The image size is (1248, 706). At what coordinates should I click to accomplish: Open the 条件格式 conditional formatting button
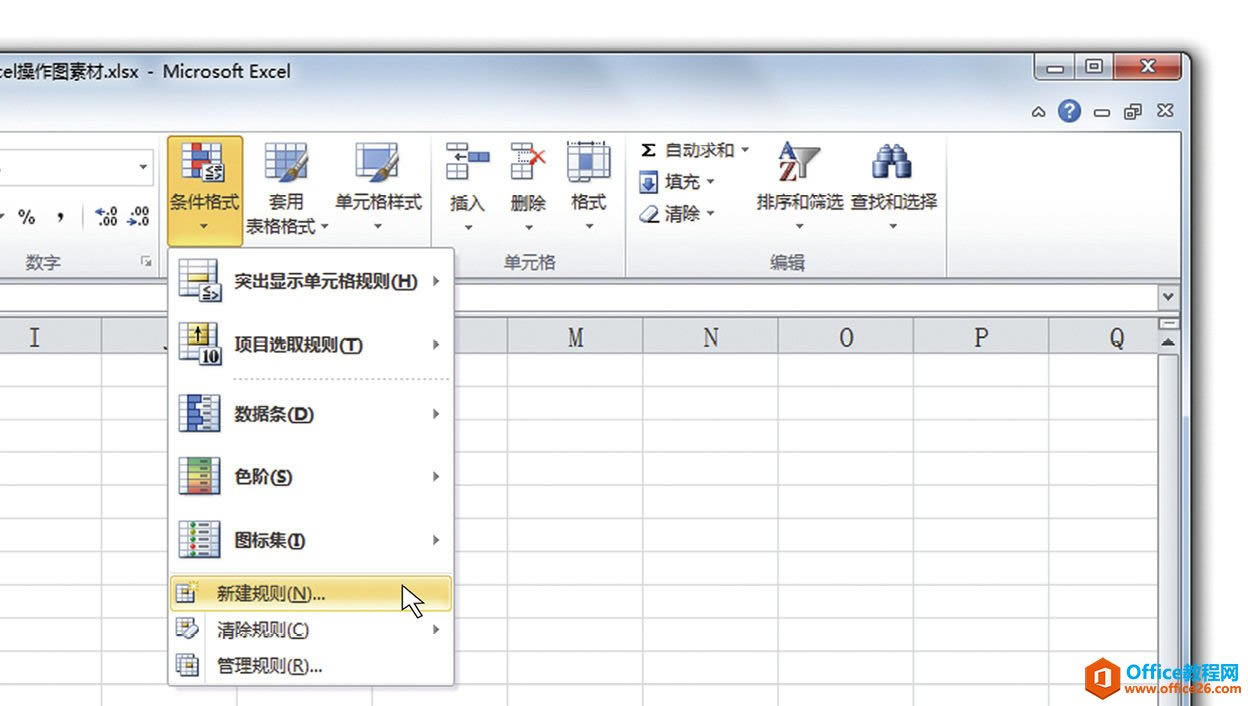205,190
